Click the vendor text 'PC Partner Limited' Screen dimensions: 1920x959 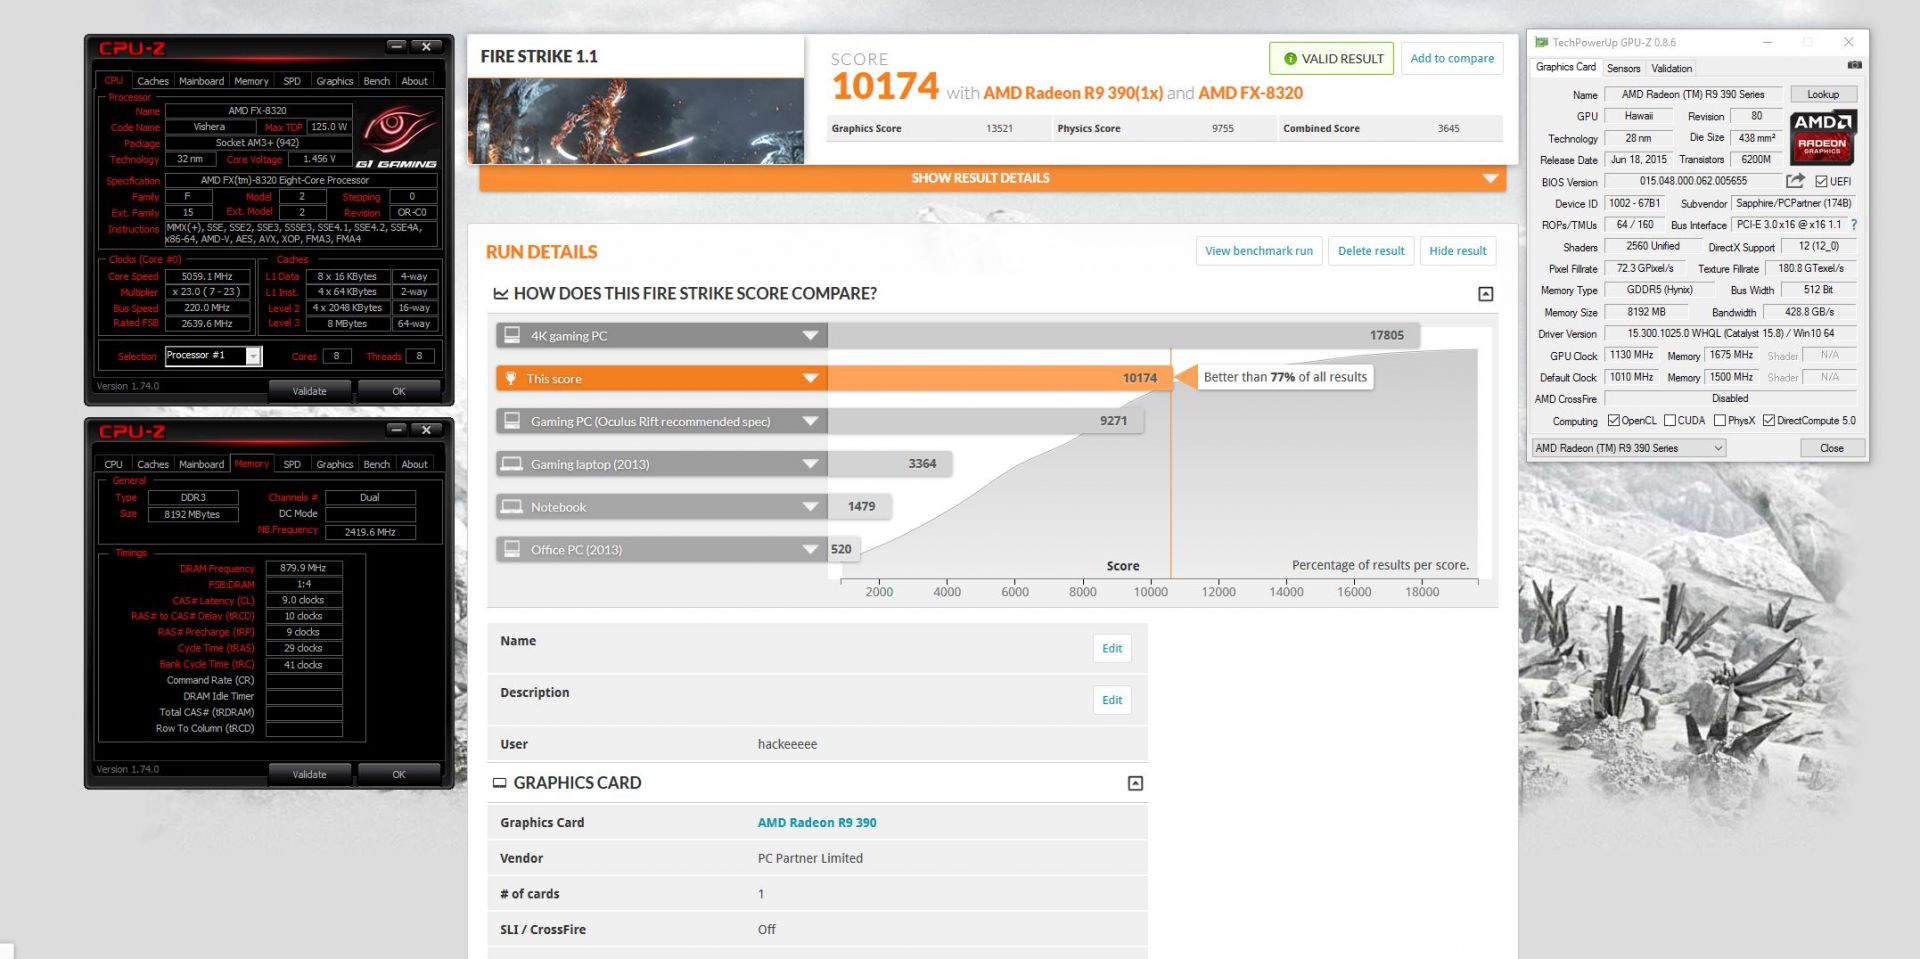coord(810,858)
